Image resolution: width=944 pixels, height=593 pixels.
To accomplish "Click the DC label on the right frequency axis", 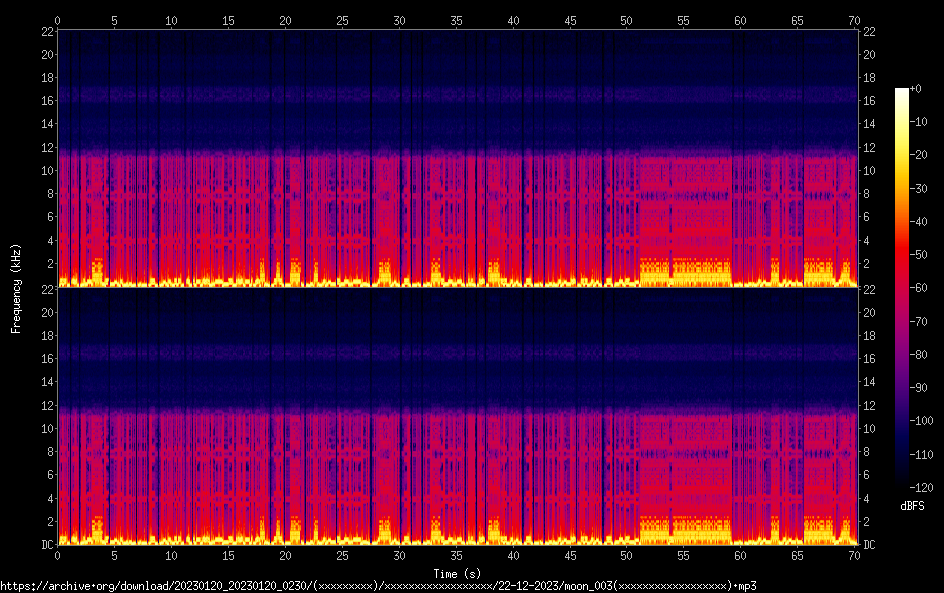I will click(x=869, y=545).
